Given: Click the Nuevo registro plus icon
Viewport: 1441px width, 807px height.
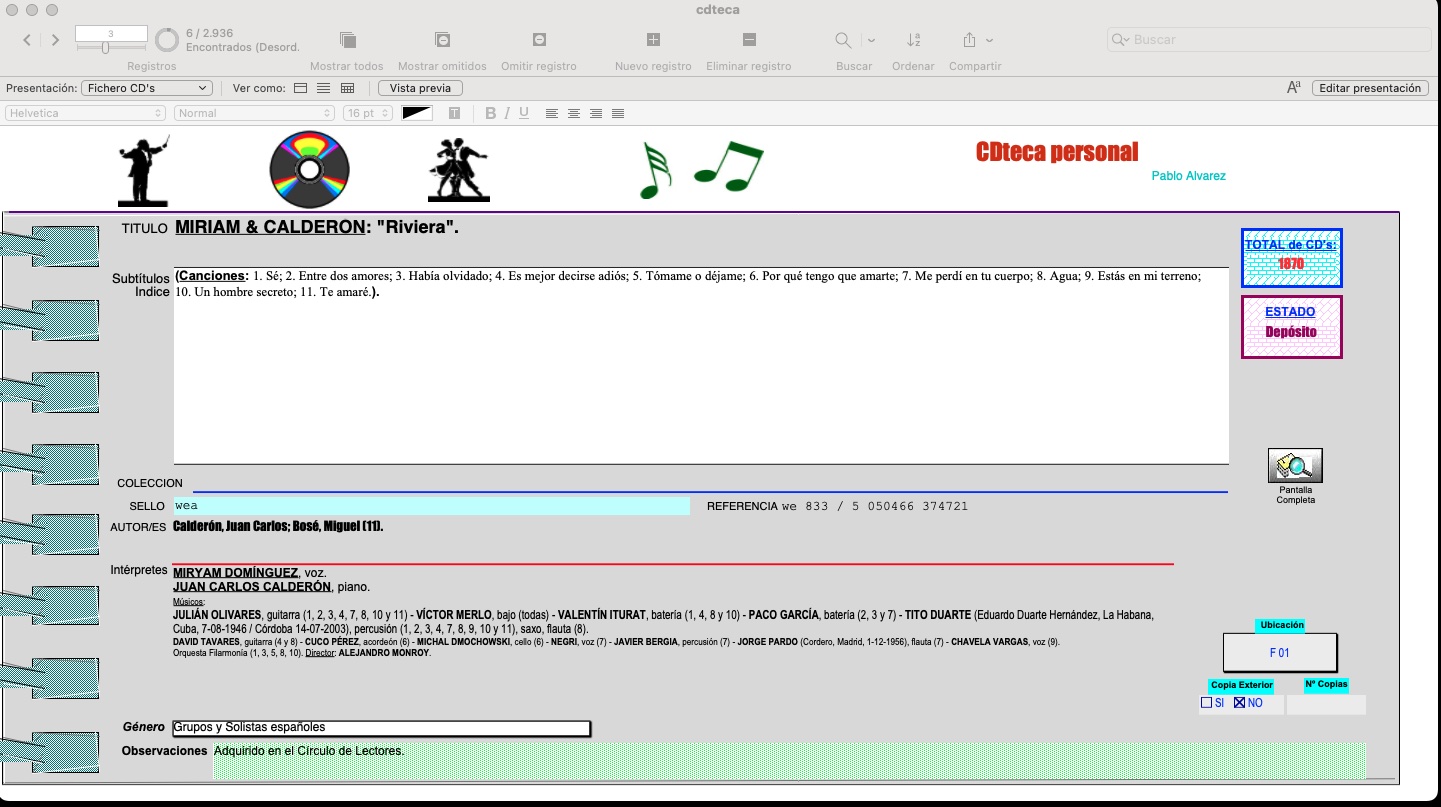Looking at the screenshot, I should point(653,40).
